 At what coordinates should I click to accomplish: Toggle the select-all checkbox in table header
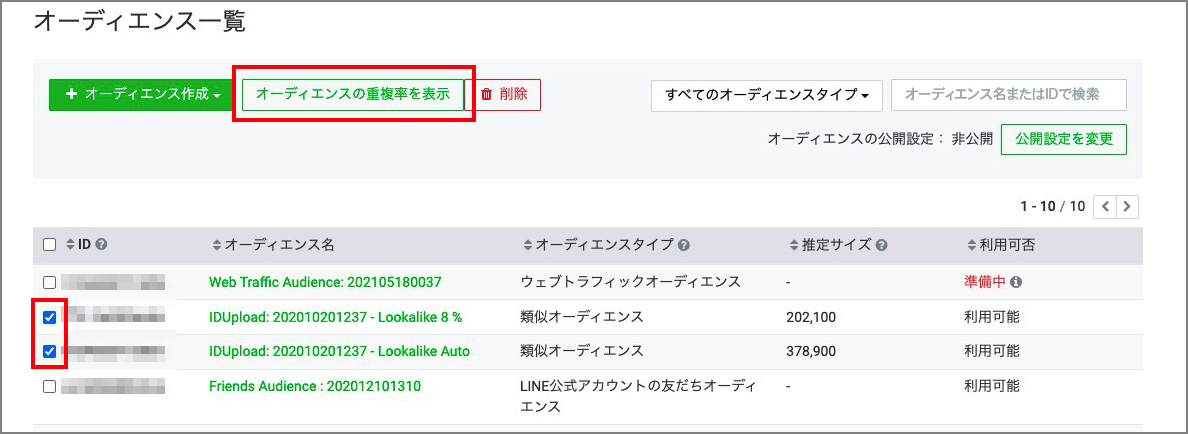[50, 244]
